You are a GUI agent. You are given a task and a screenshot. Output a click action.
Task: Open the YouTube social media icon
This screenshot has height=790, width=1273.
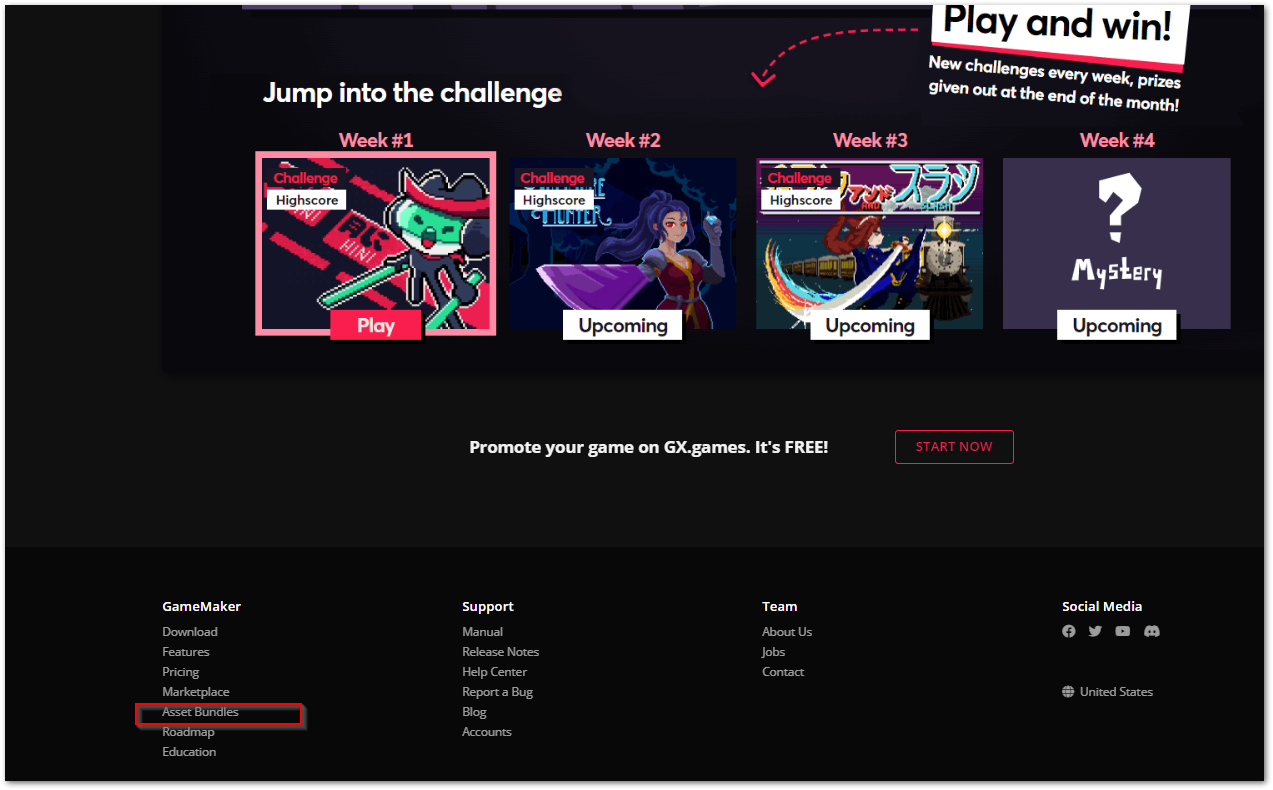(1123, 631)
